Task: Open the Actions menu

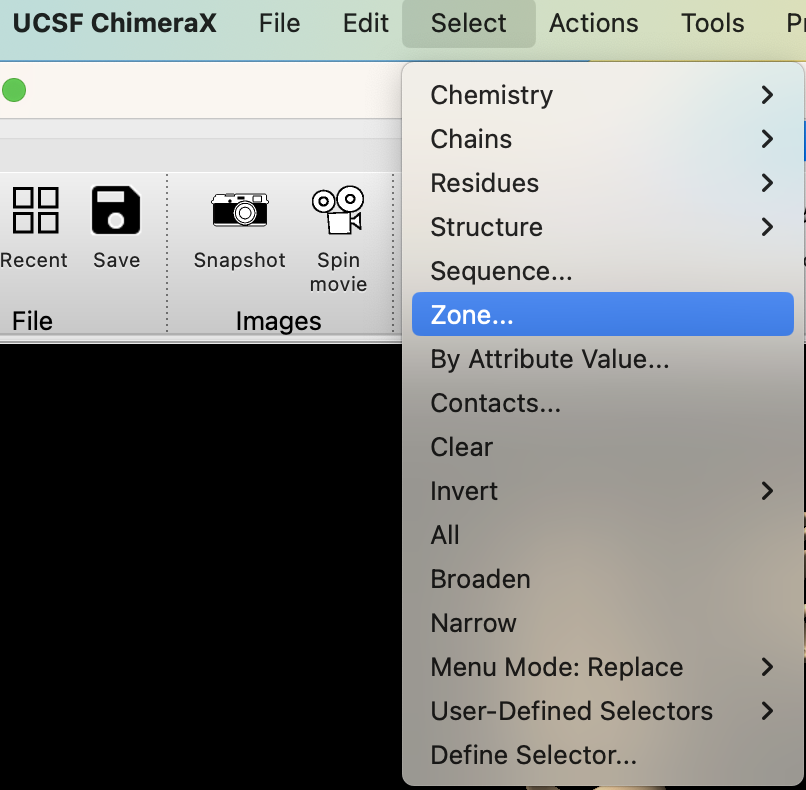Action: pyautogui.click(x=594, y=23)
